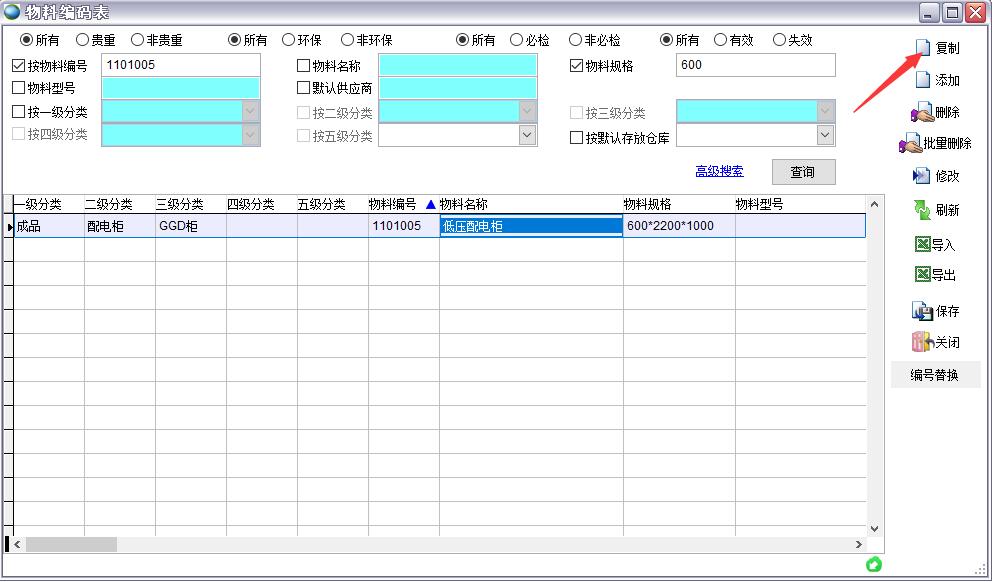Screen dimensions: 992x582
Task: Select the 环保 radio button
Action: pos(288,41)
